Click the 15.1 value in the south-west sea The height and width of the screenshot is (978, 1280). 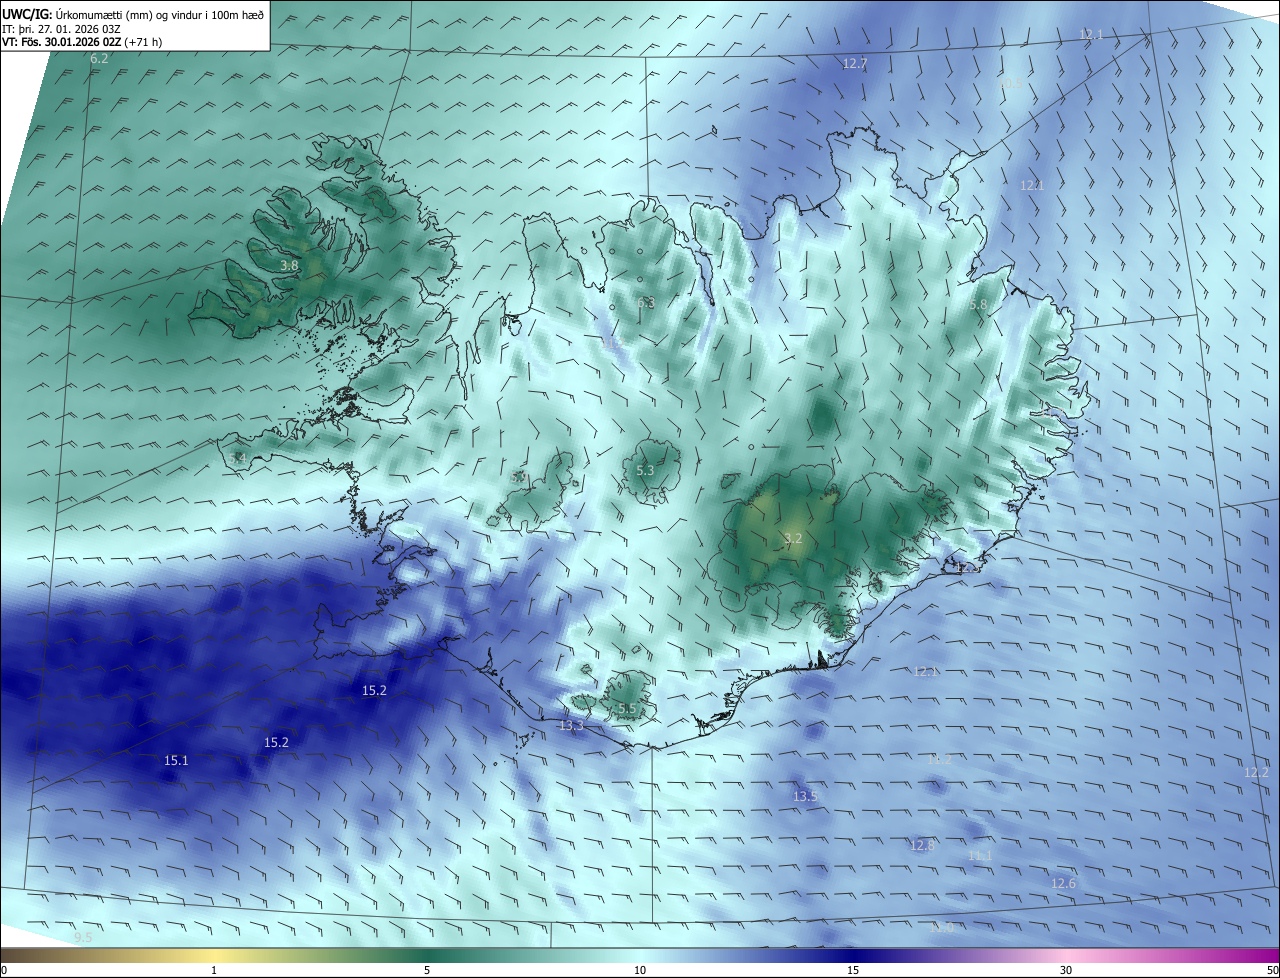tap(176, 760)
